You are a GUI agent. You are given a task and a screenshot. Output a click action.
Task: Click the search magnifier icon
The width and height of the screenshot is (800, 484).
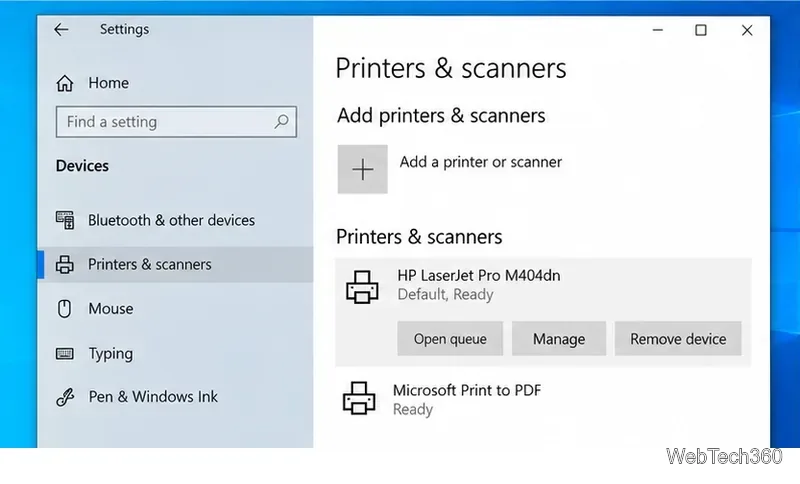pyautogui.click(x=282, y=122)
